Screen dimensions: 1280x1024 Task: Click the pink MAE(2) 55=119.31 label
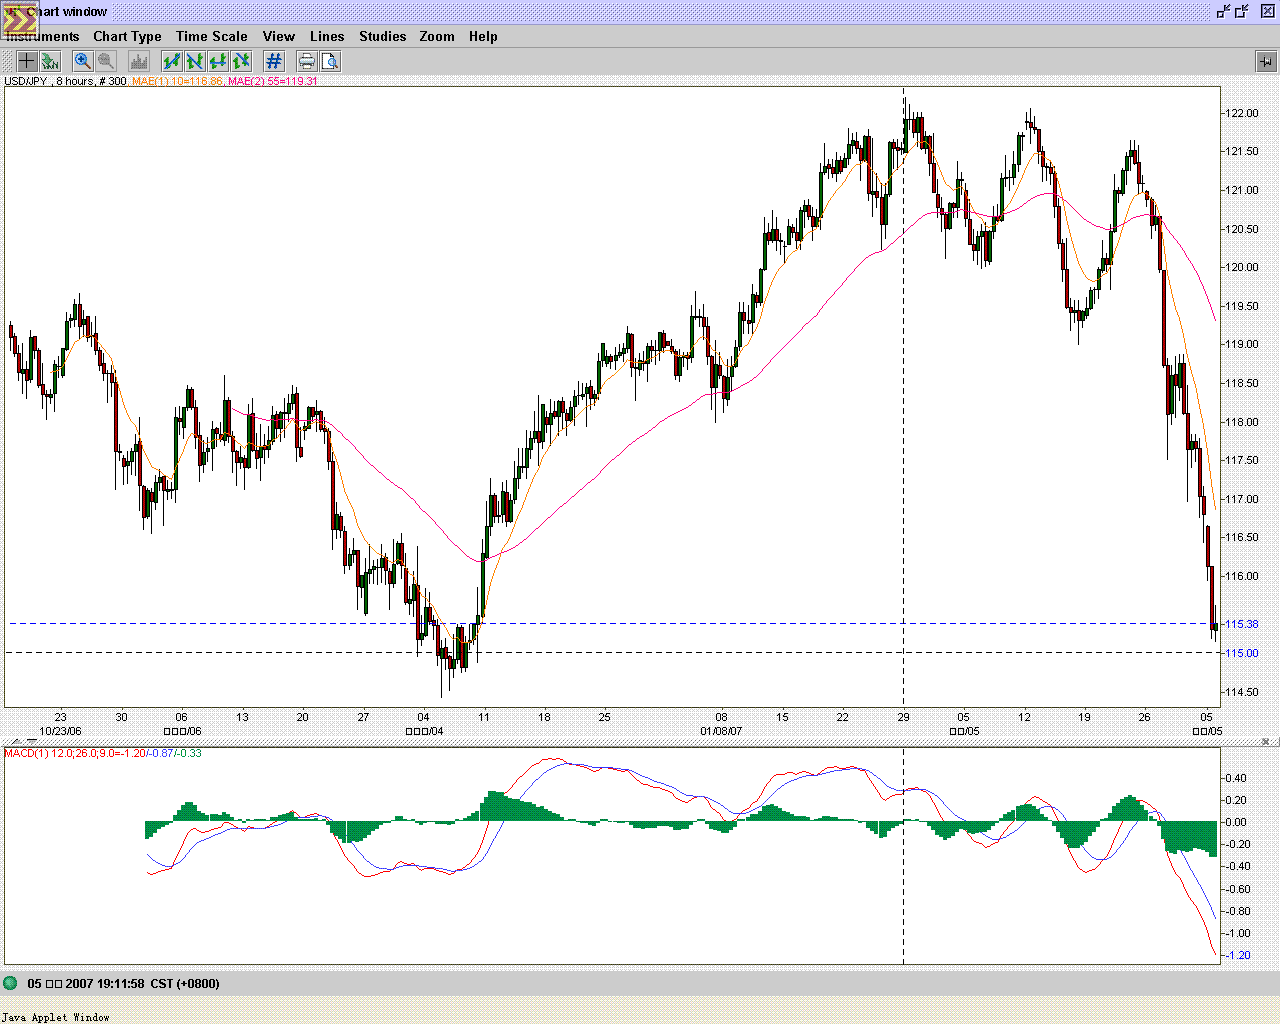coord(273,81)
